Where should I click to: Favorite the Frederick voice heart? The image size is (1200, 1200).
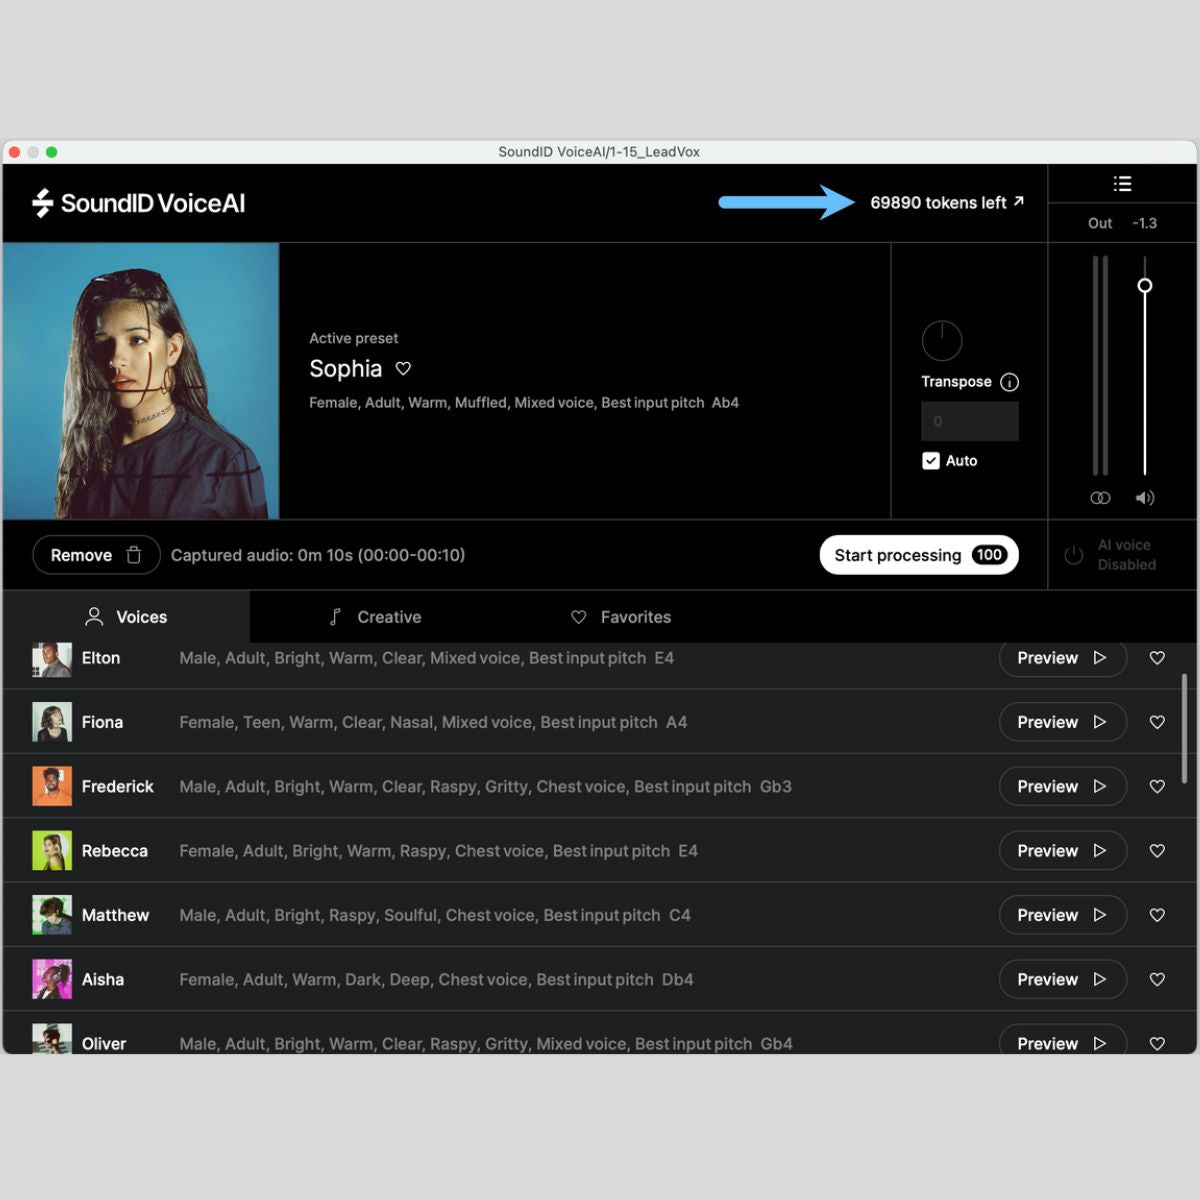[1157, 786]
